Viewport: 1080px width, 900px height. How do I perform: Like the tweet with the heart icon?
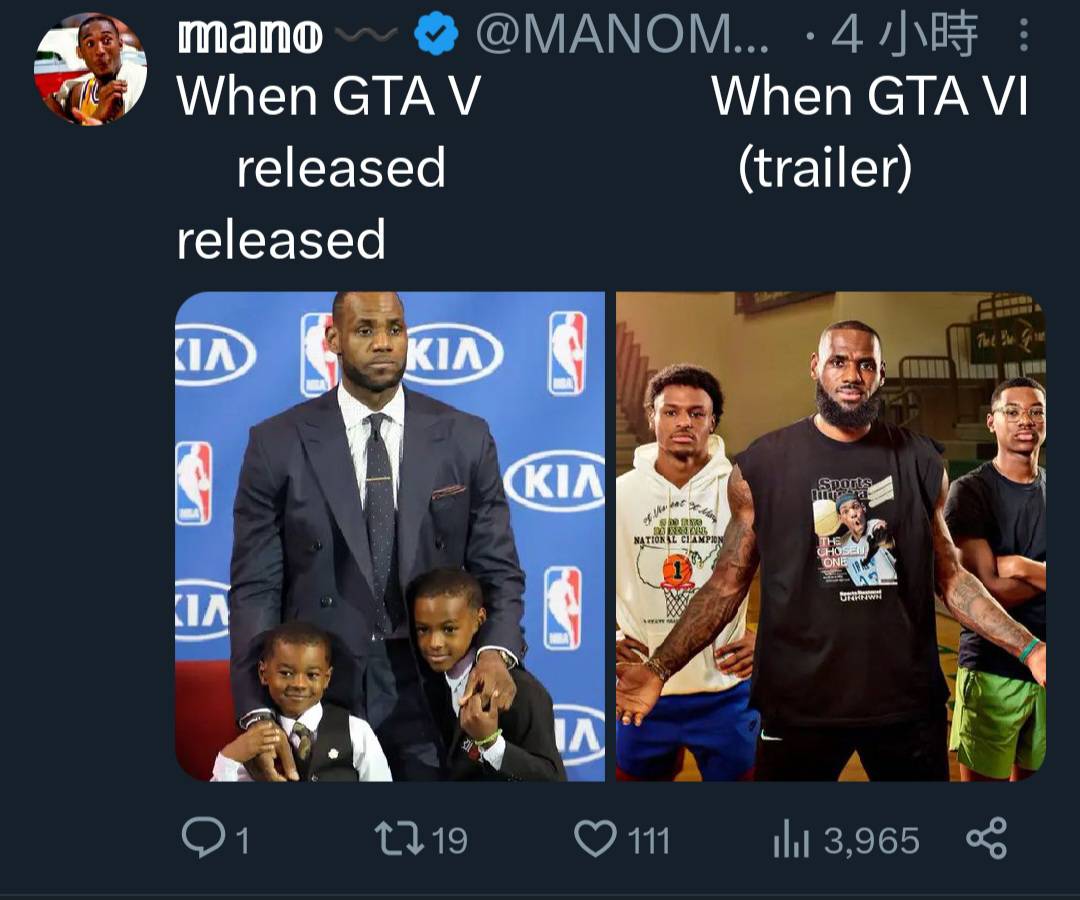point(595,838)
